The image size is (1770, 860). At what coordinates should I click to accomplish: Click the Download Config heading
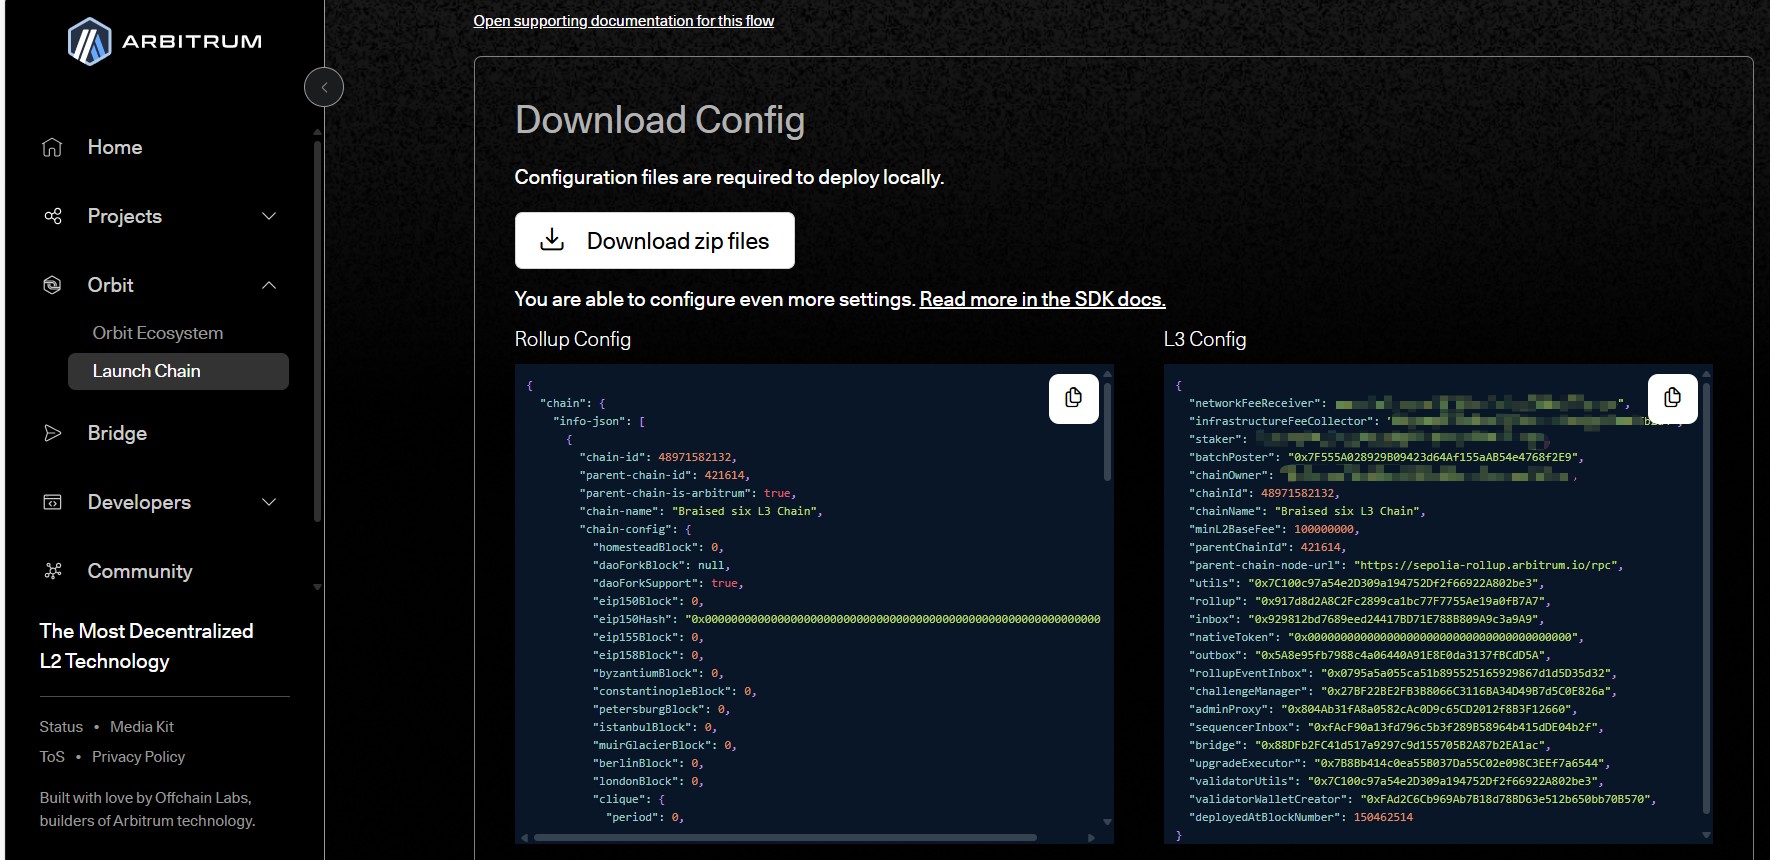tap(659, 120)
